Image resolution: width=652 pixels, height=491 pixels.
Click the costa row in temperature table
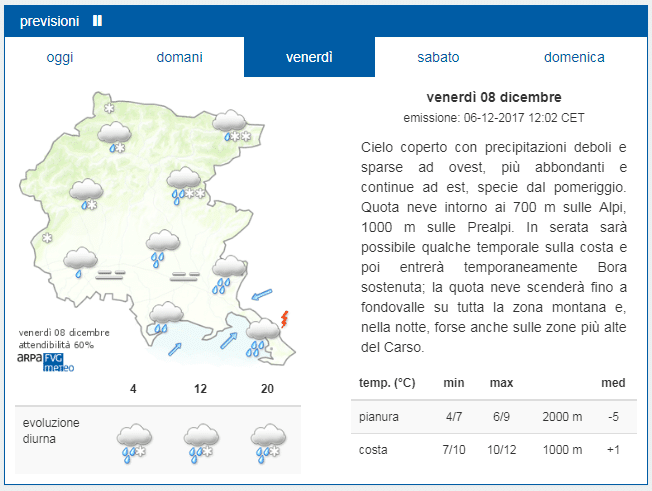point(490,450)
